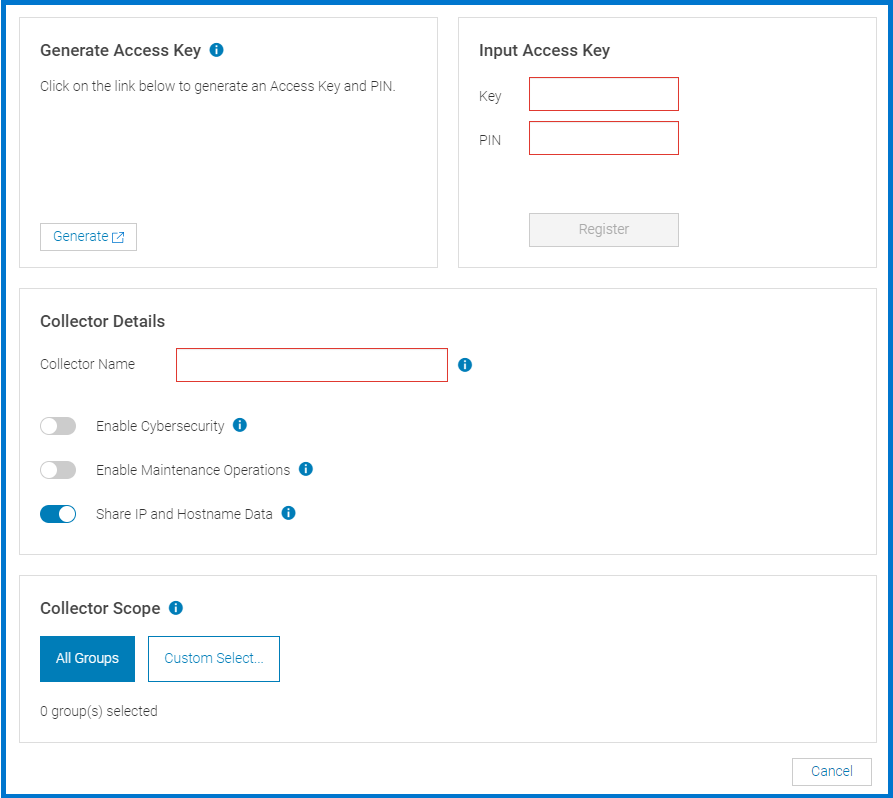Click Cancel to dismiss the form
The image size is (893, 798).
(x=831, y=771)
